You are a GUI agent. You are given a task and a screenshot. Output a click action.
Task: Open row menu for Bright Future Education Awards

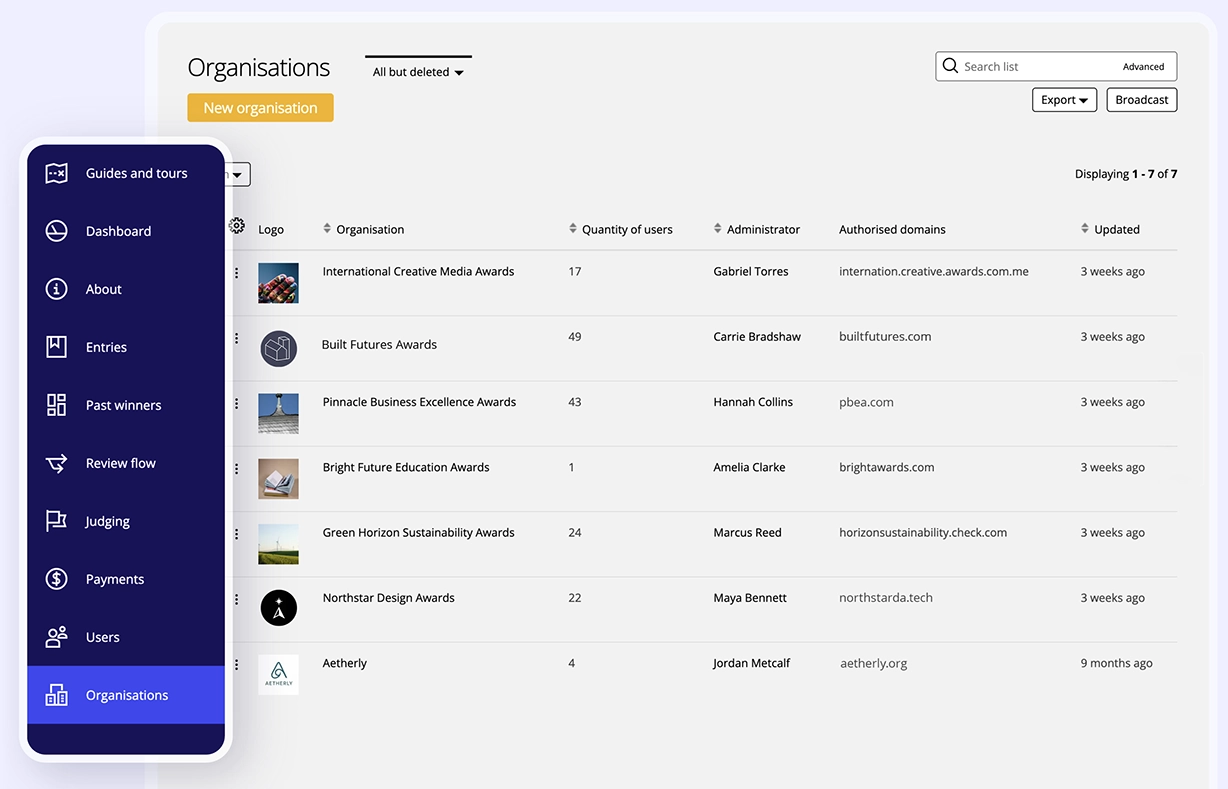[x=237, y=468]
